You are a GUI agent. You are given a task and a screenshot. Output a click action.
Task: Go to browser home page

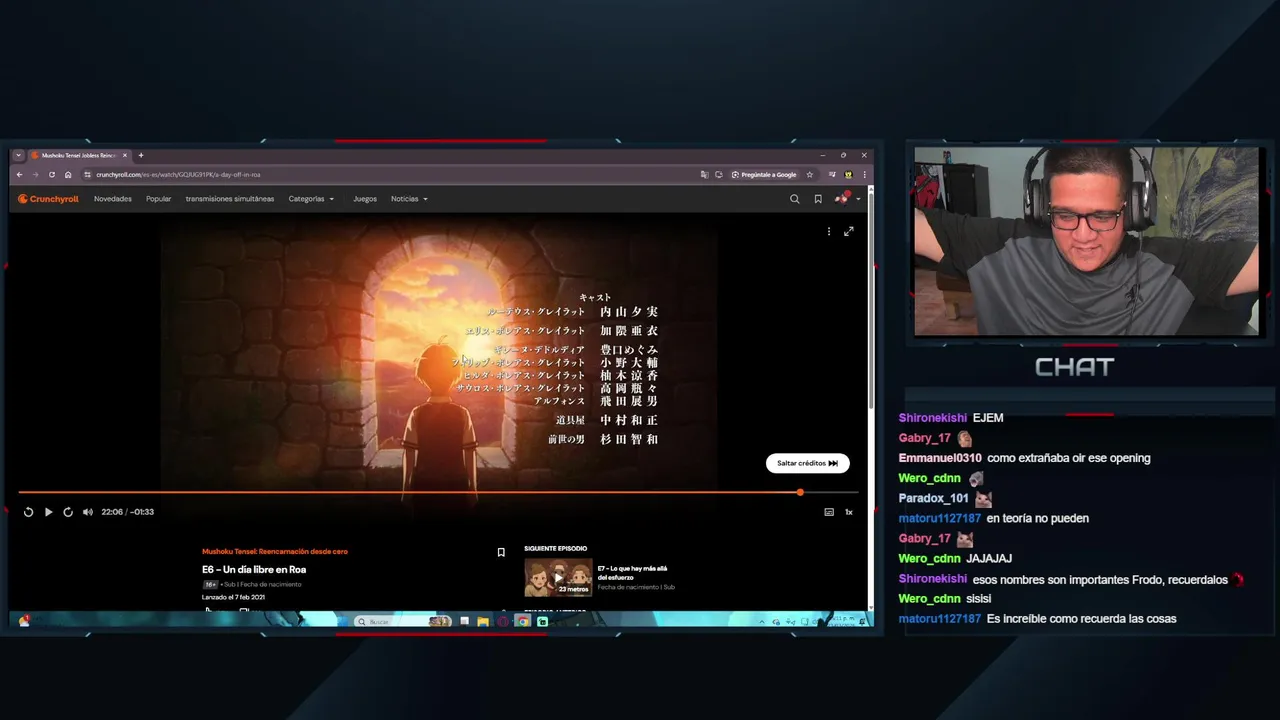click(x=68, y=174)
